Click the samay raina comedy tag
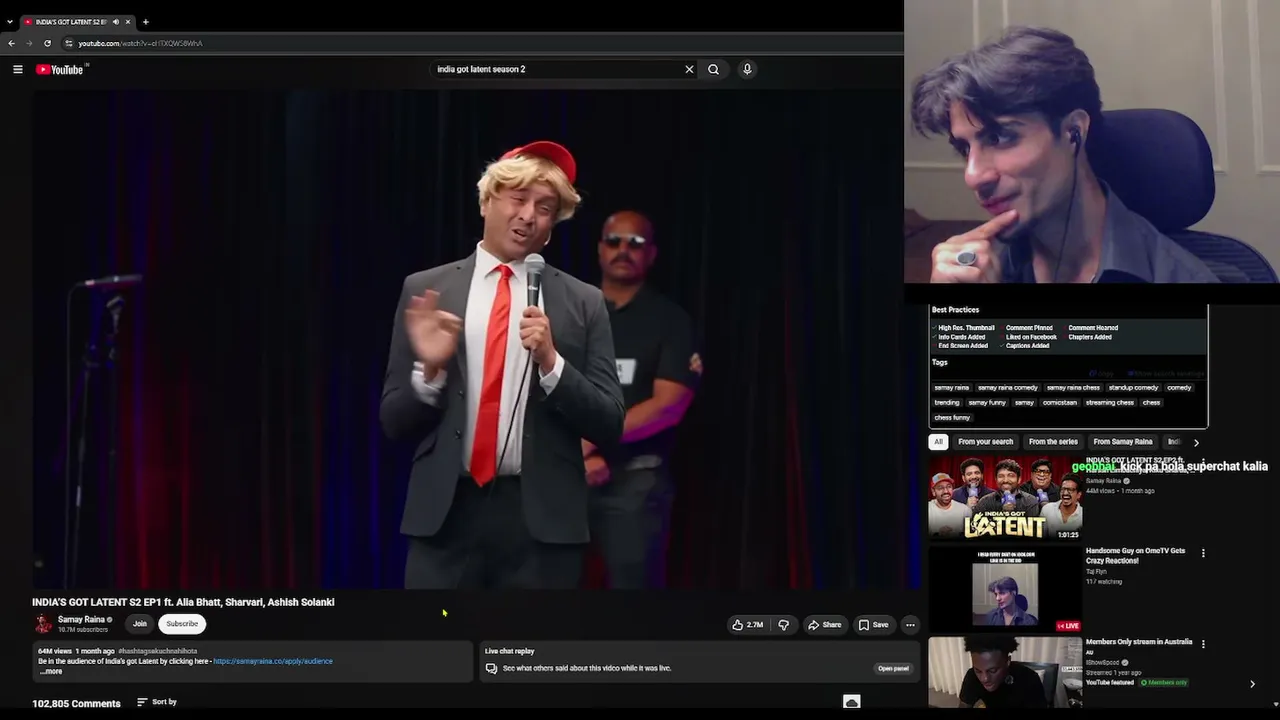 click(1008, 388)
